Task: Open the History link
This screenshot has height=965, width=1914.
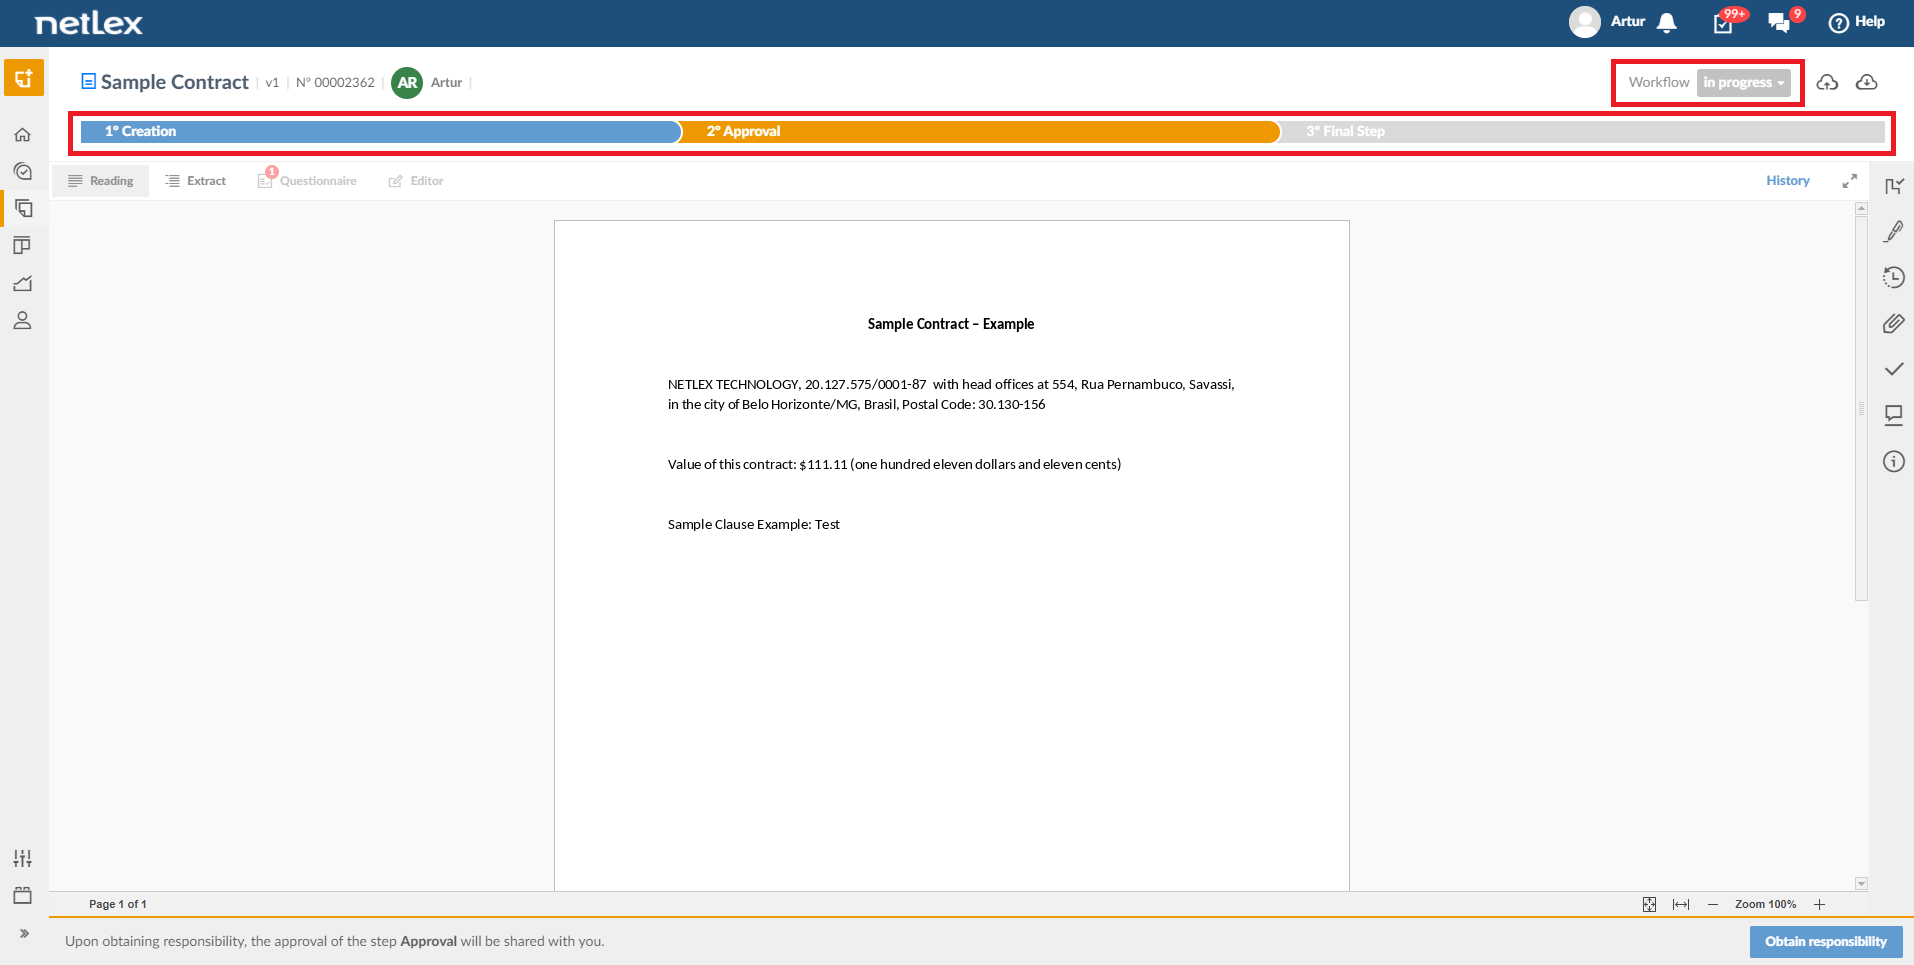Action: point(1787,181)
